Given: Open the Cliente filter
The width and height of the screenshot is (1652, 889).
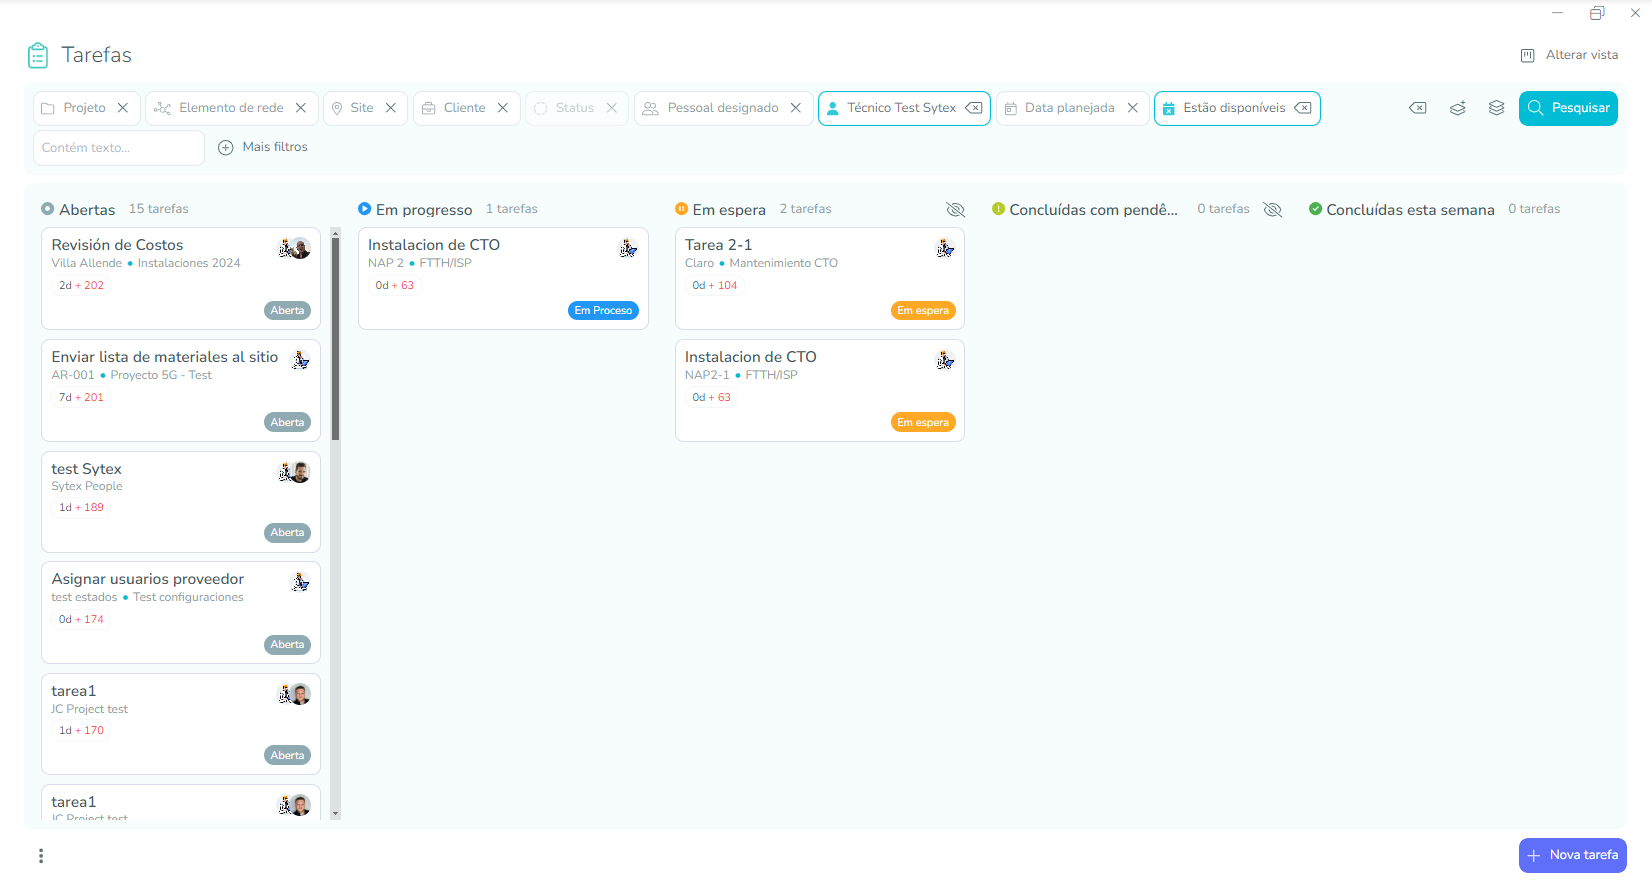Looking at the screenshot, I should pos(454,108).
